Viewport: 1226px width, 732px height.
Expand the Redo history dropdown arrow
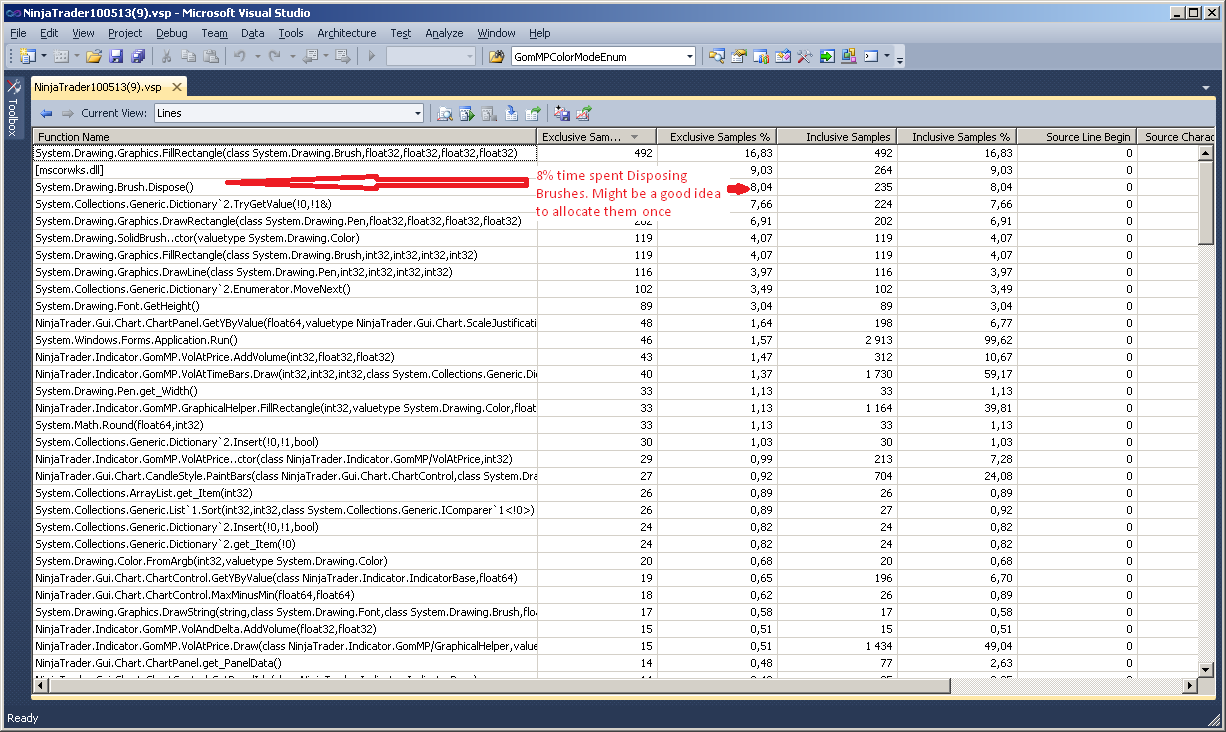(x=292, y=56)
